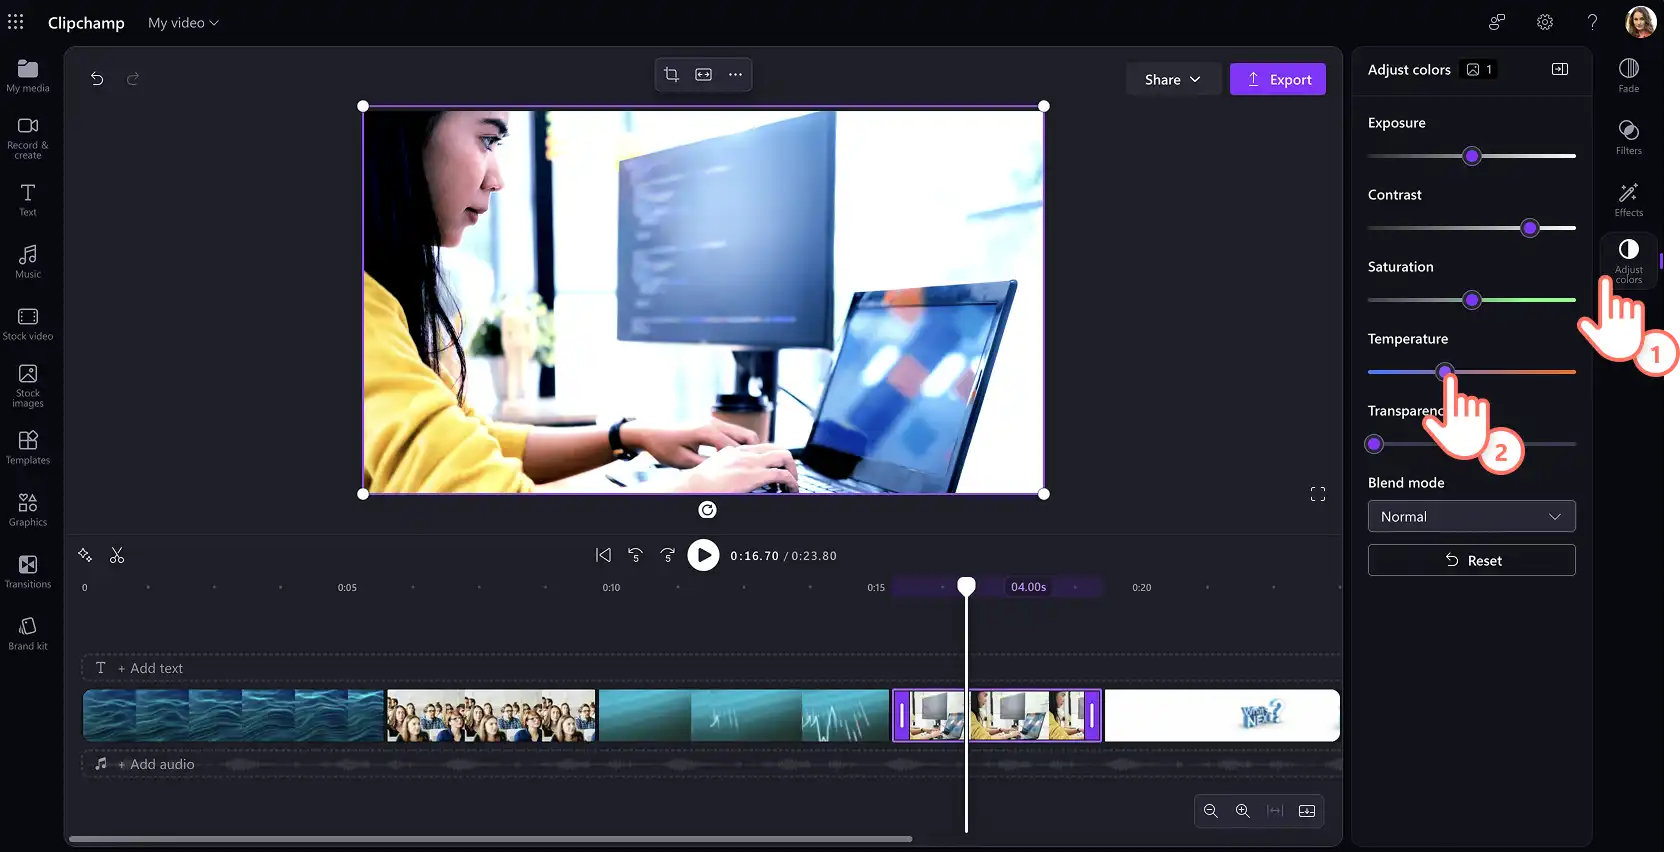Rewind 5 seconds
1680x852 pixels.
[635, 555]
